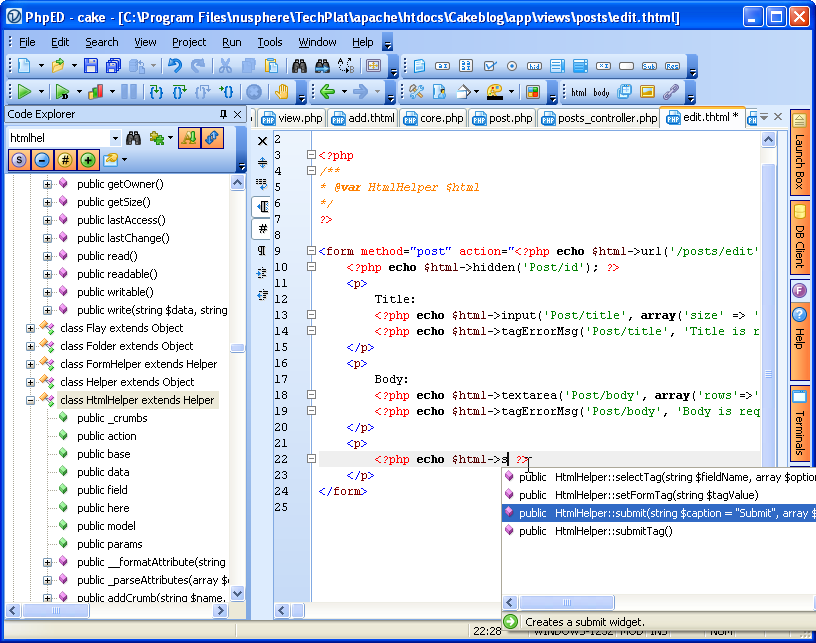Open the Terminals side panel
This screenshot has width=816, height=643.
coord(799,423)
